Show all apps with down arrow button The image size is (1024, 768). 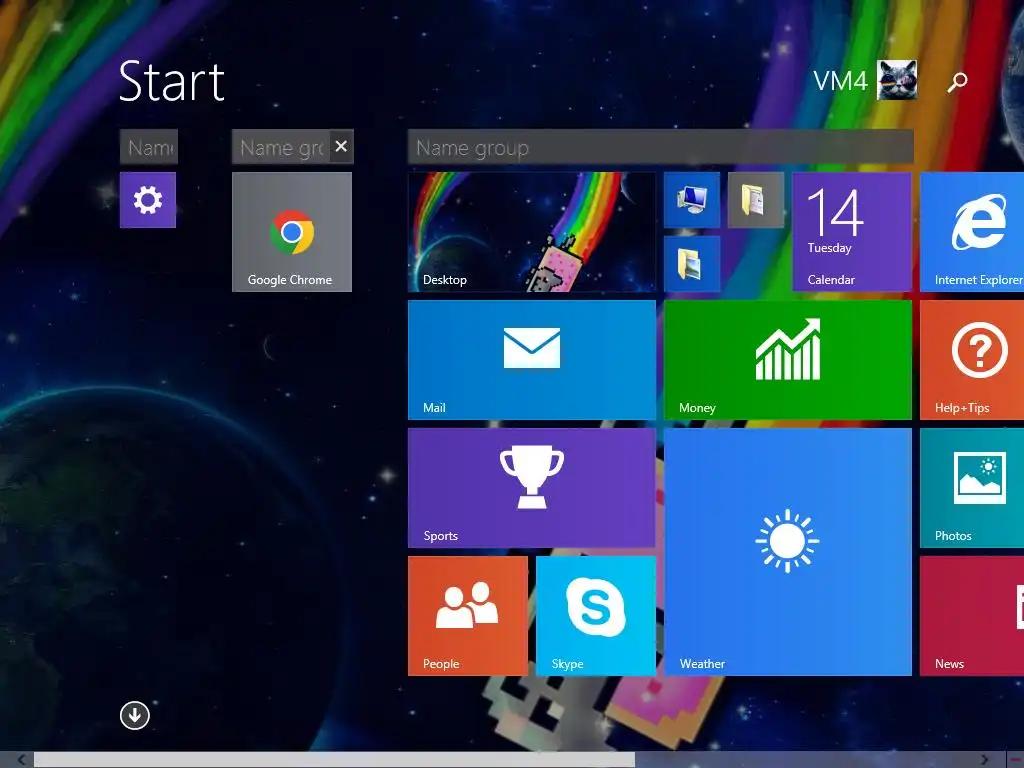point(135,715)
